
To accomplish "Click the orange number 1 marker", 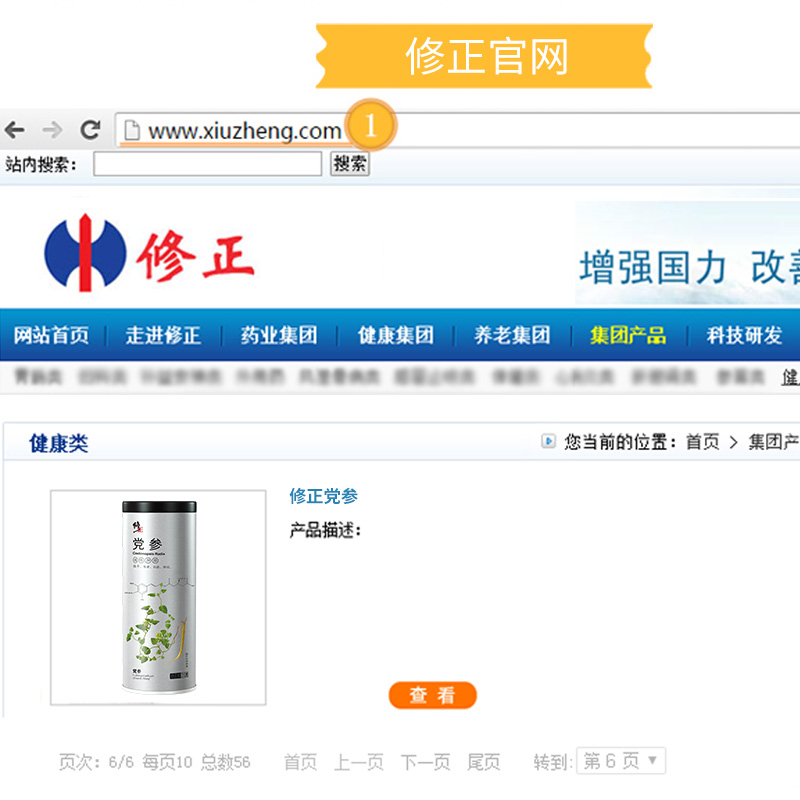I will coord(371,125).
